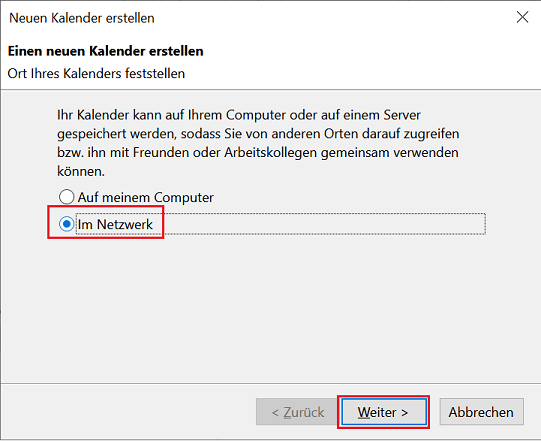Click the footer area left of "< Zurück"
Screen dimensions: 541x441
[128, 412]
